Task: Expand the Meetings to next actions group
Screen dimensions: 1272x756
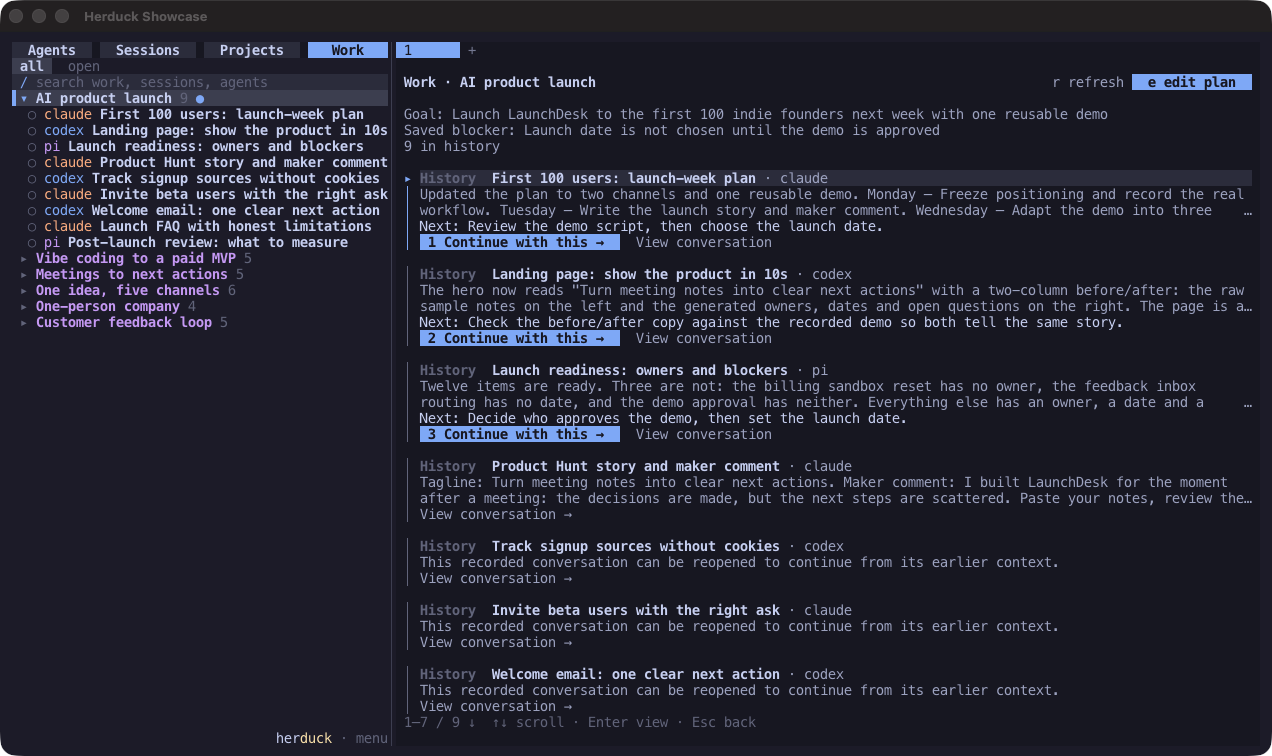Action: pos(24,274)
